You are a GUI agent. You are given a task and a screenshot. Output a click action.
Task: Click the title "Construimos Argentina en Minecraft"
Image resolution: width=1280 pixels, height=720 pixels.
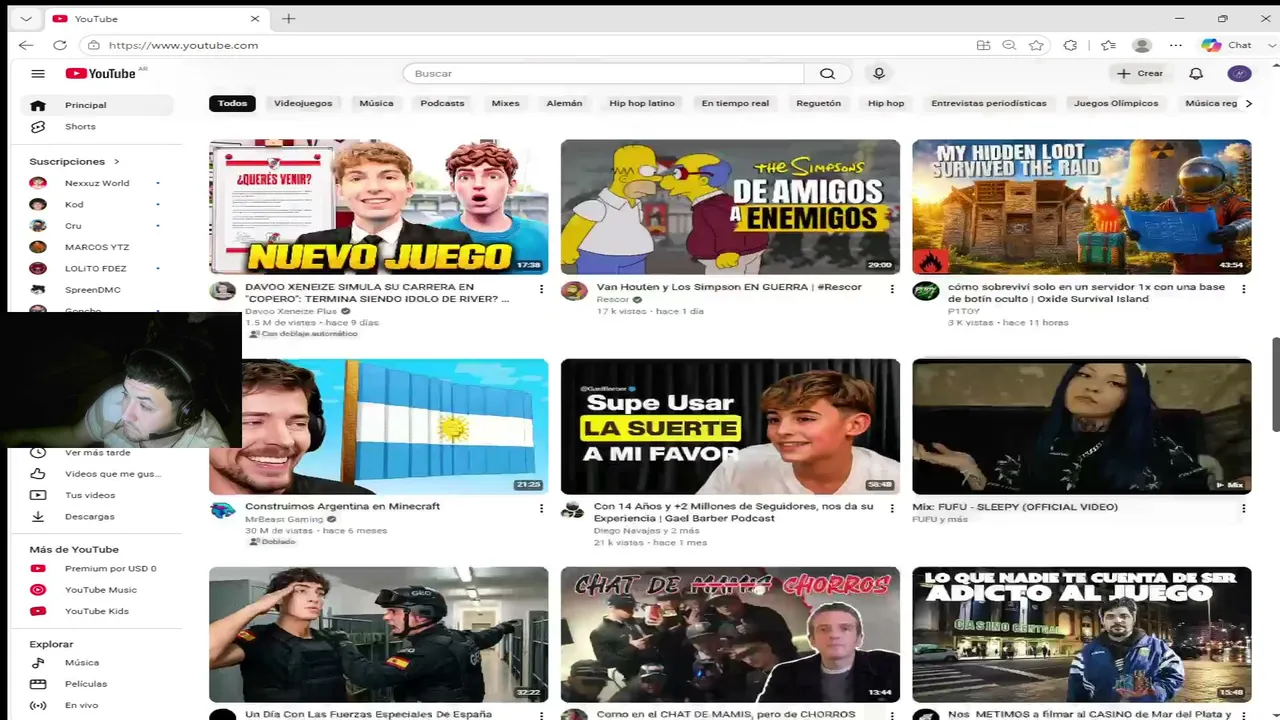342,506
